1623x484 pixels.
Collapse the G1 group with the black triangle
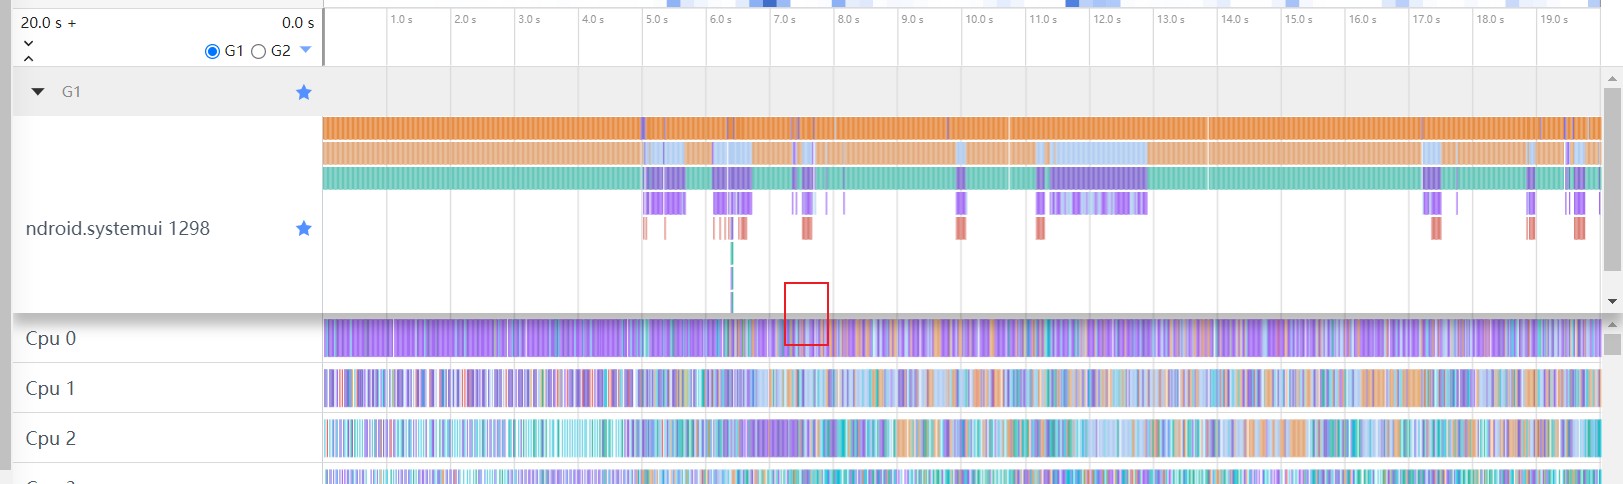click(x=38, y=92)
